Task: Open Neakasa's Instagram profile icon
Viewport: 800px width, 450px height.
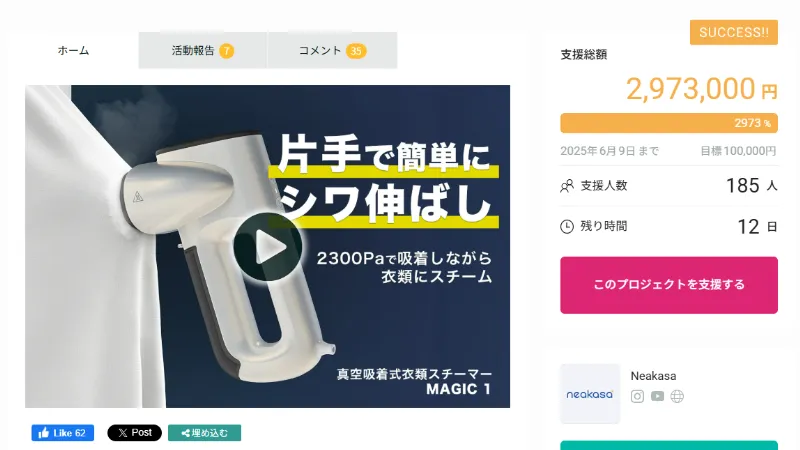Action: click(637, 396)
